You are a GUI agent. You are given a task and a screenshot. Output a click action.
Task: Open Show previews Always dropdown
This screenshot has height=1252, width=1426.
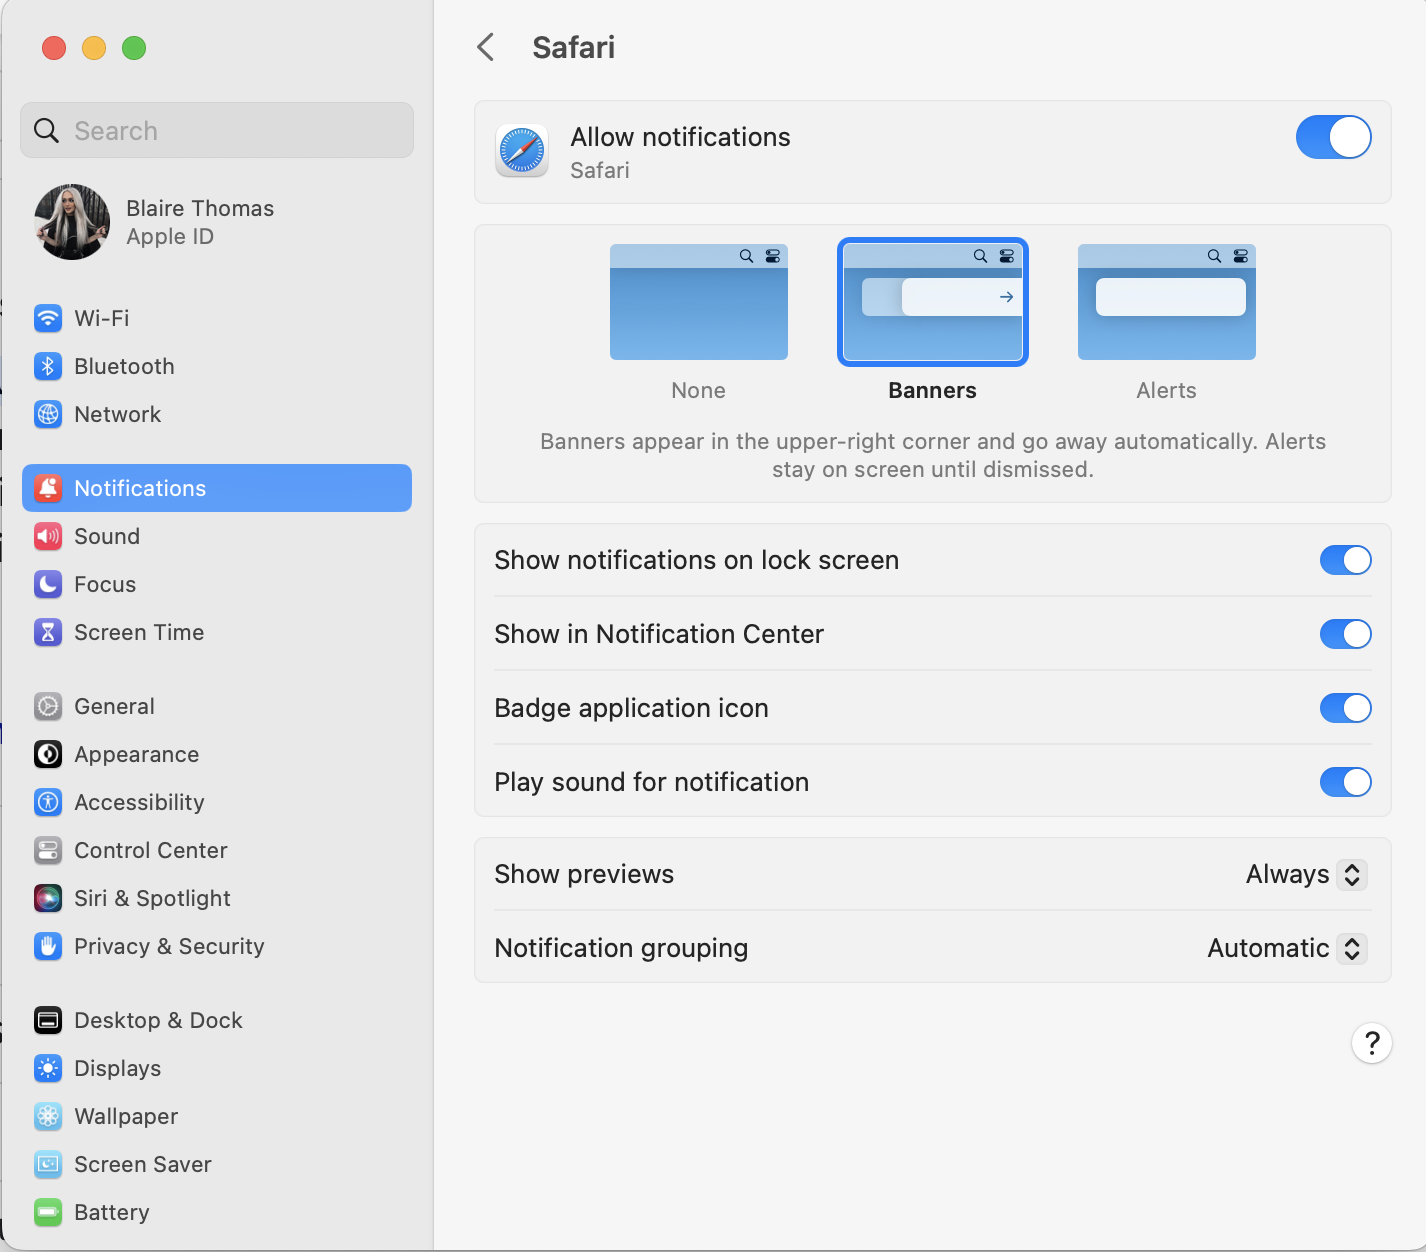coord(1306,874)
